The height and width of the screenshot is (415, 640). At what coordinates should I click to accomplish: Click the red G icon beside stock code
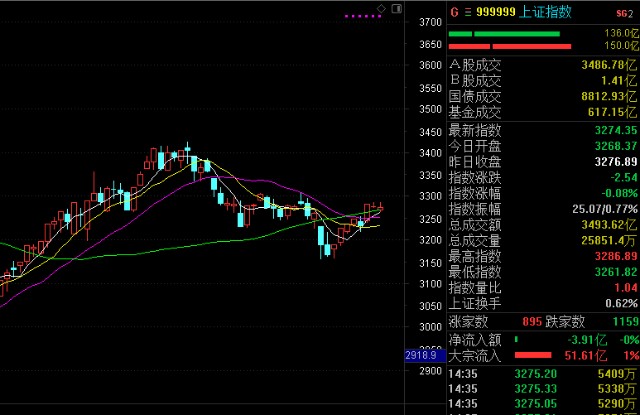[x=455, y=12]
